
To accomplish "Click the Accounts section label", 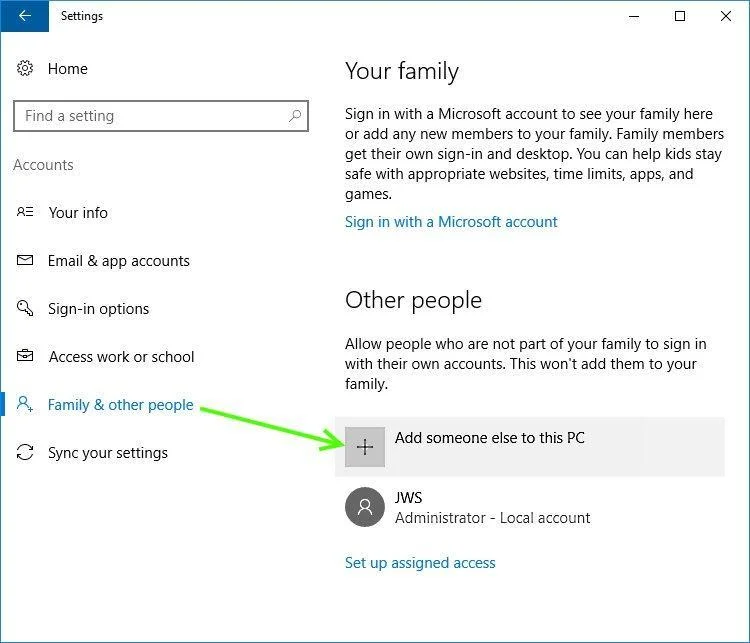I will [x=43, y=165].
